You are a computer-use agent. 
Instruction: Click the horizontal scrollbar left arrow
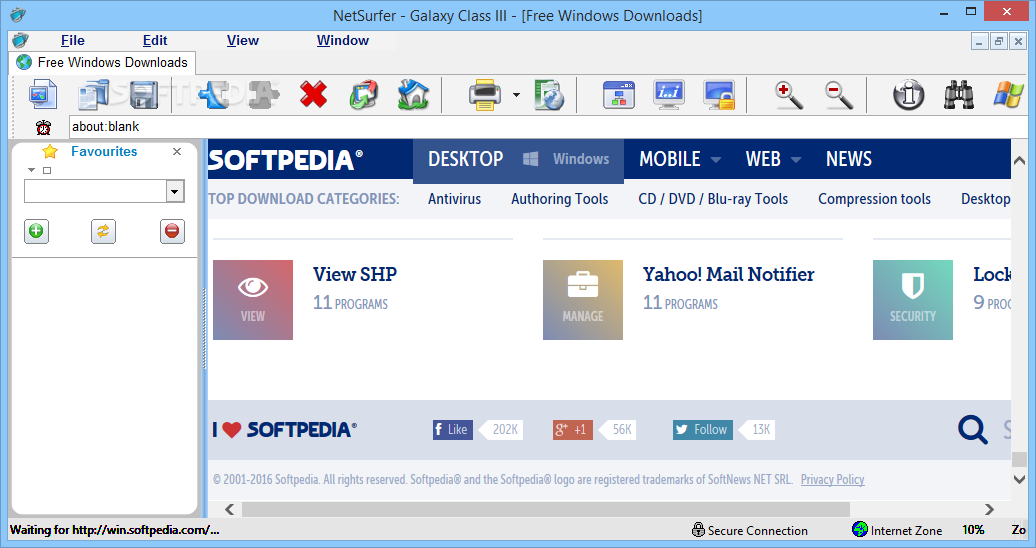(229, 509)
